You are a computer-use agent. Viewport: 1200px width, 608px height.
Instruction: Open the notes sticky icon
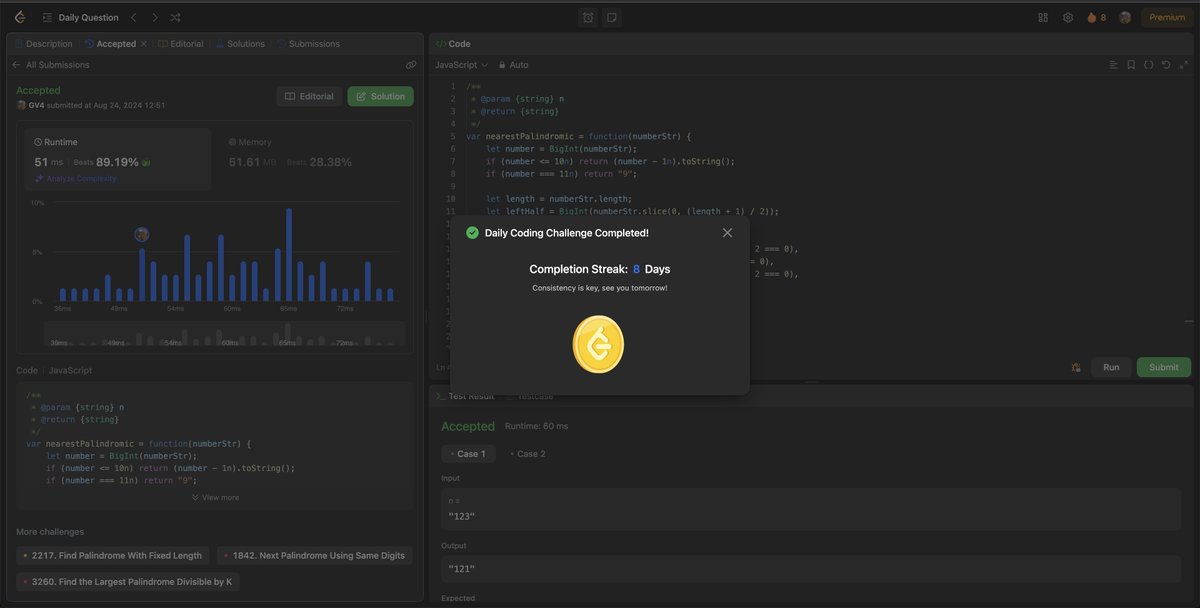click(x=611, y=17)
